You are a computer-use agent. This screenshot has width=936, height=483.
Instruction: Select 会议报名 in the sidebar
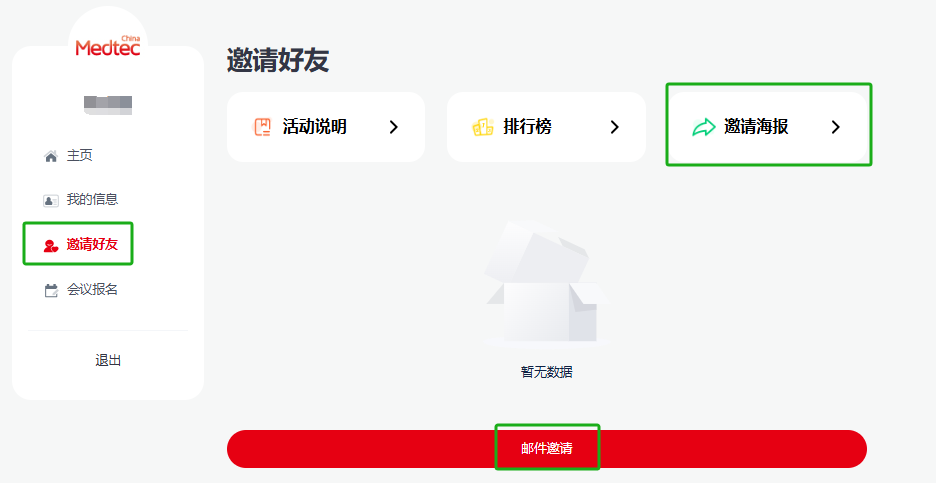(92, 290)
